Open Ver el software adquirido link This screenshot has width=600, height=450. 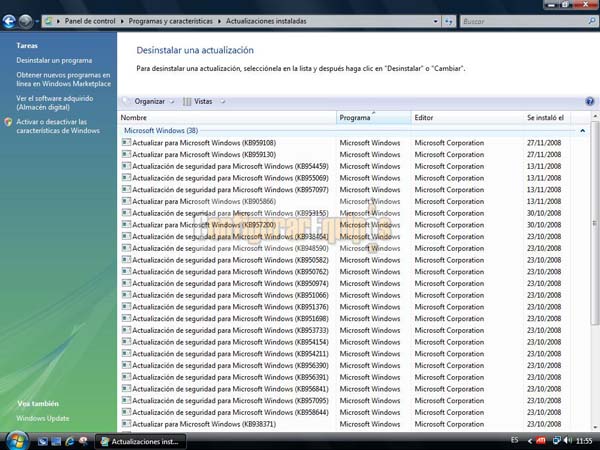(x=55, y=103)
